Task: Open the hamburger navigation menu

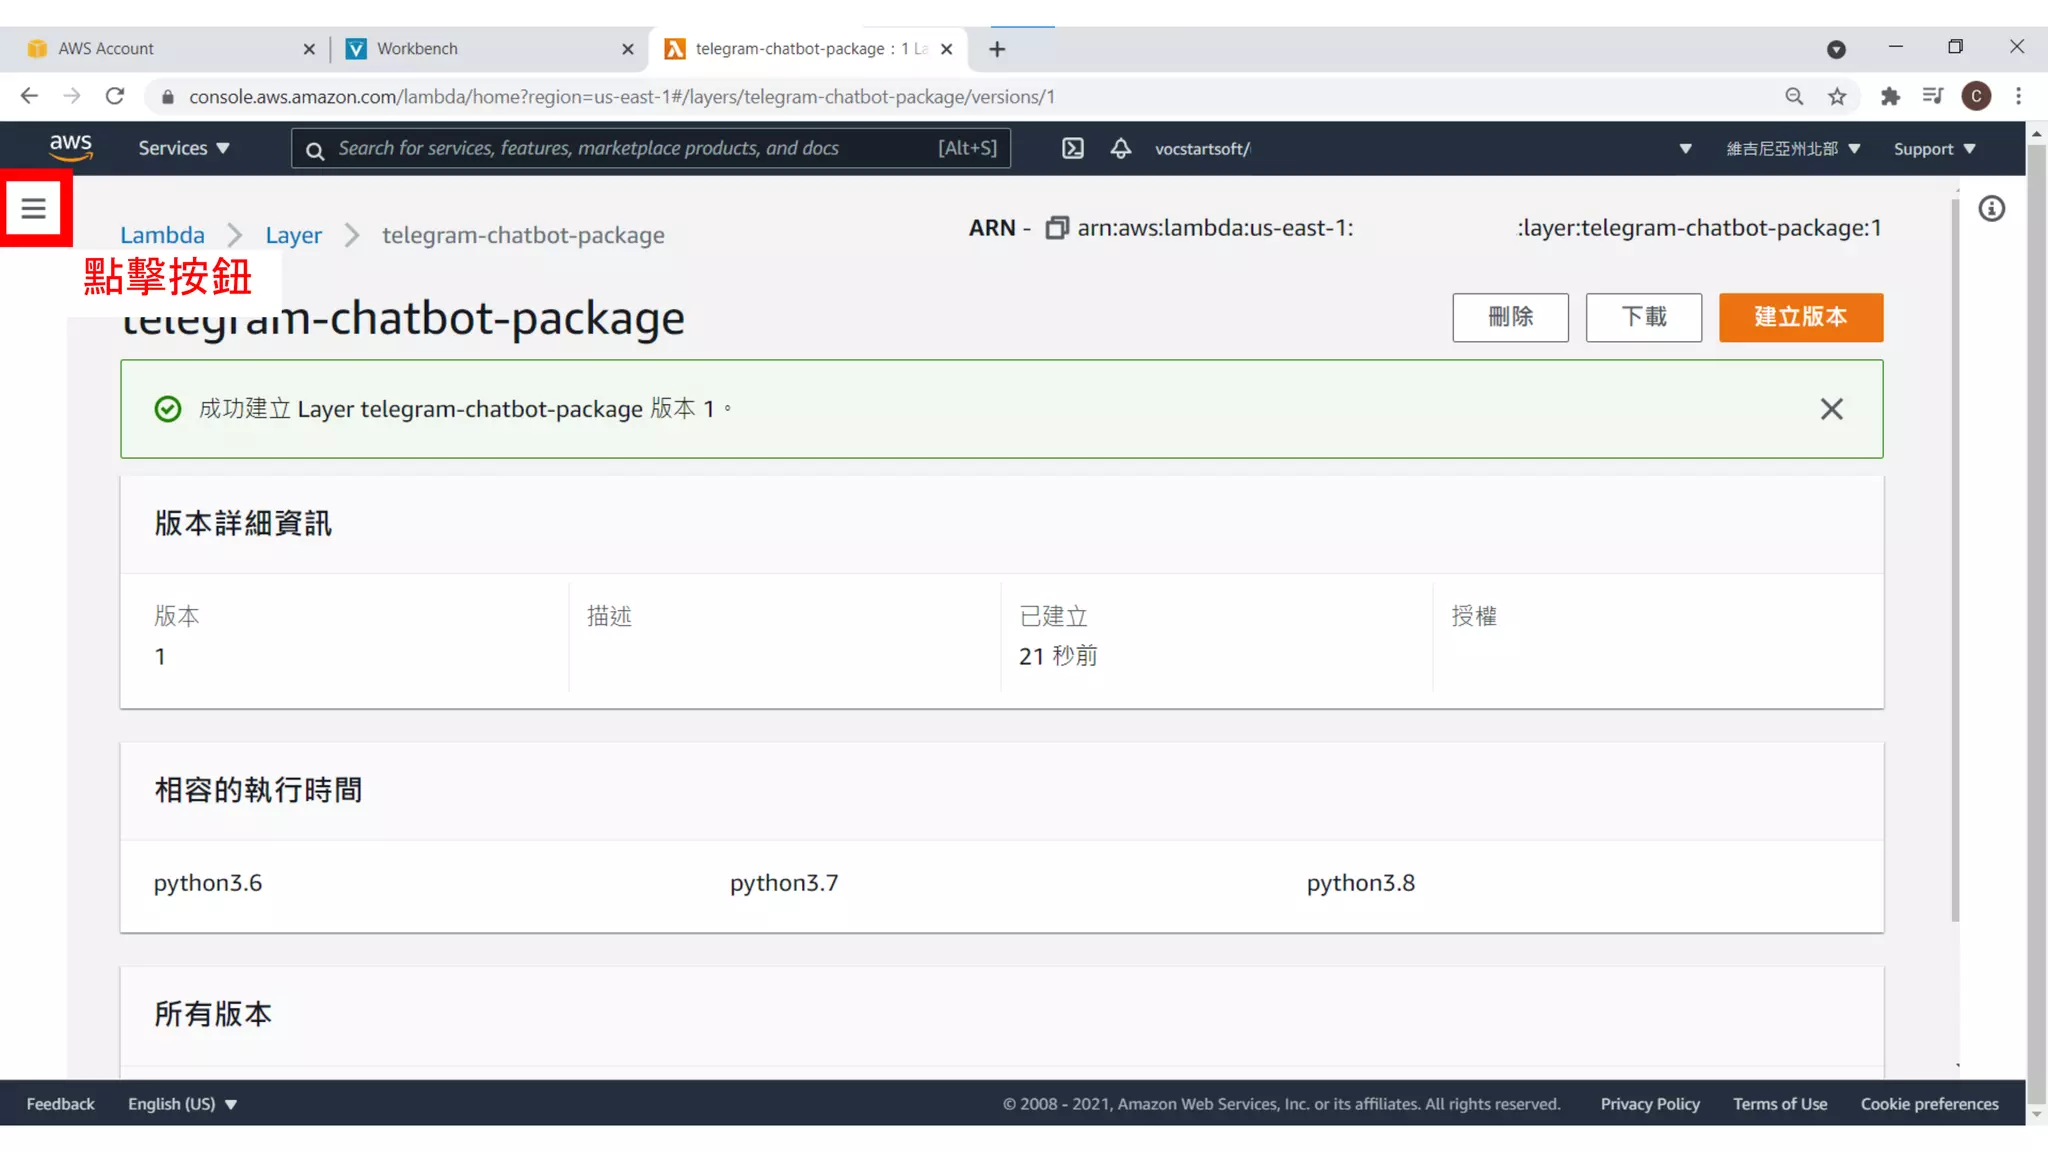Action: (x=34, y=208)
